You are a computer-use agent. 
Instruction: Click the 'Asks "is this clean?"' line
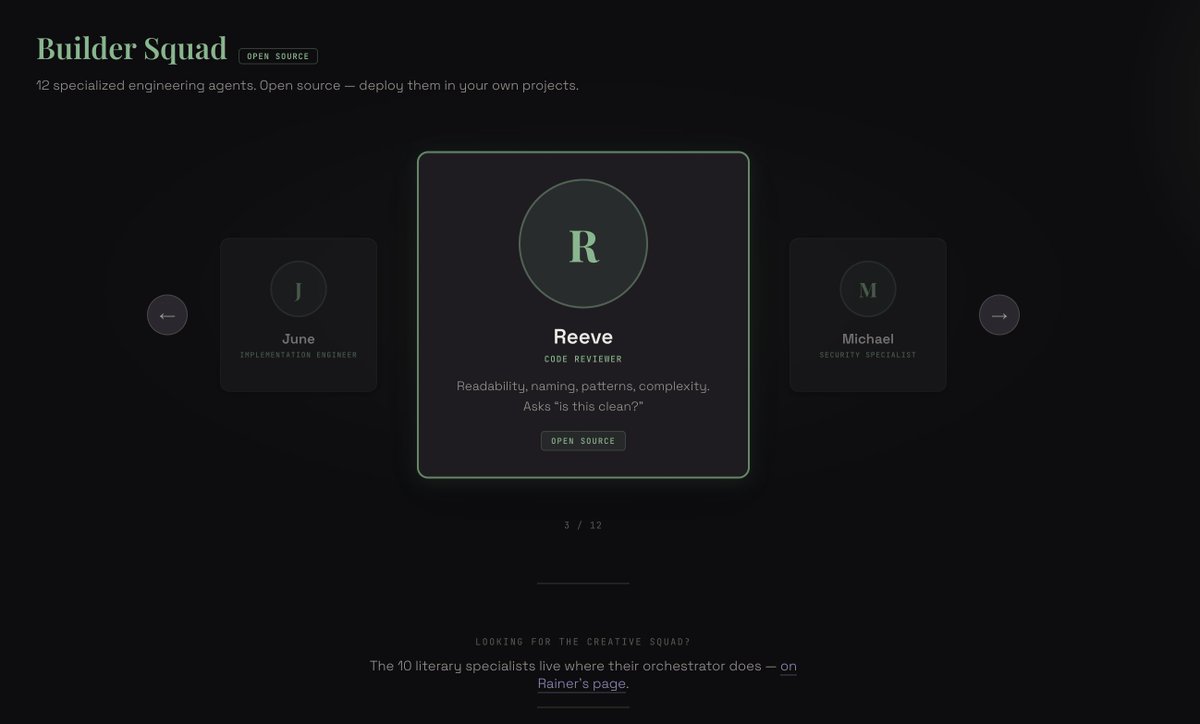pos(583,407)
